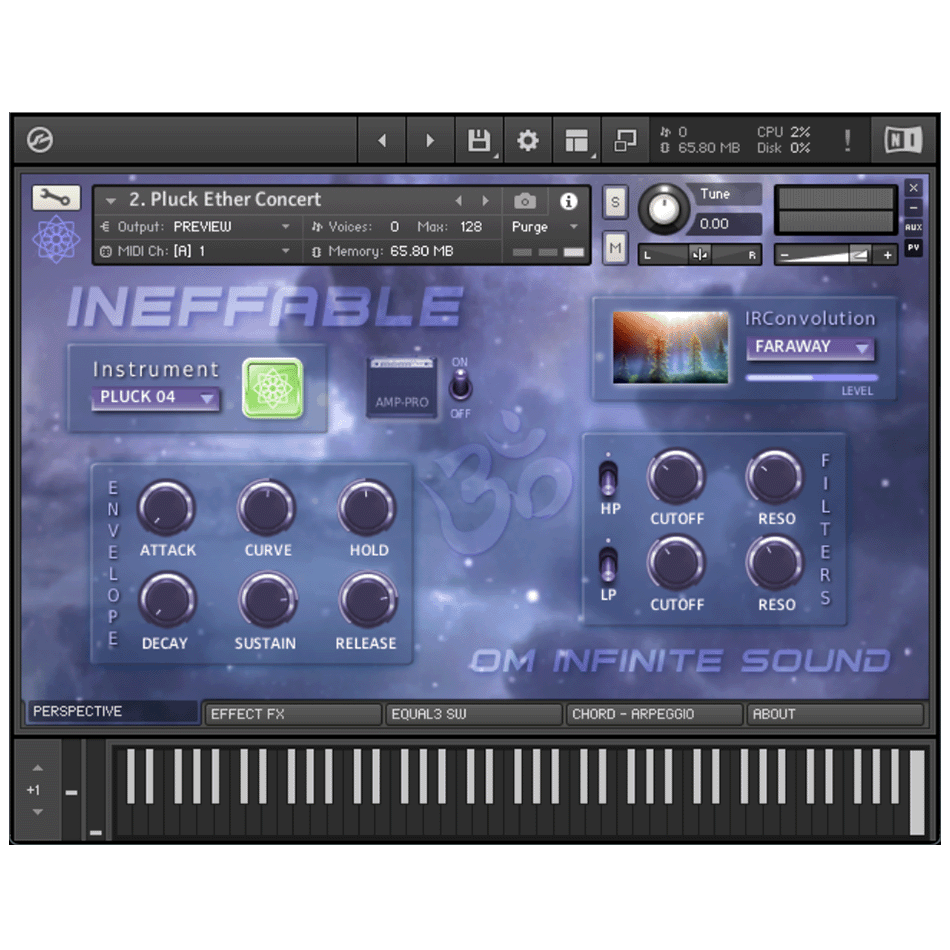This screenshot has width=950, height=950.
Task: Click the mandala flower logo under the wrench
Action: coord(56,239)
